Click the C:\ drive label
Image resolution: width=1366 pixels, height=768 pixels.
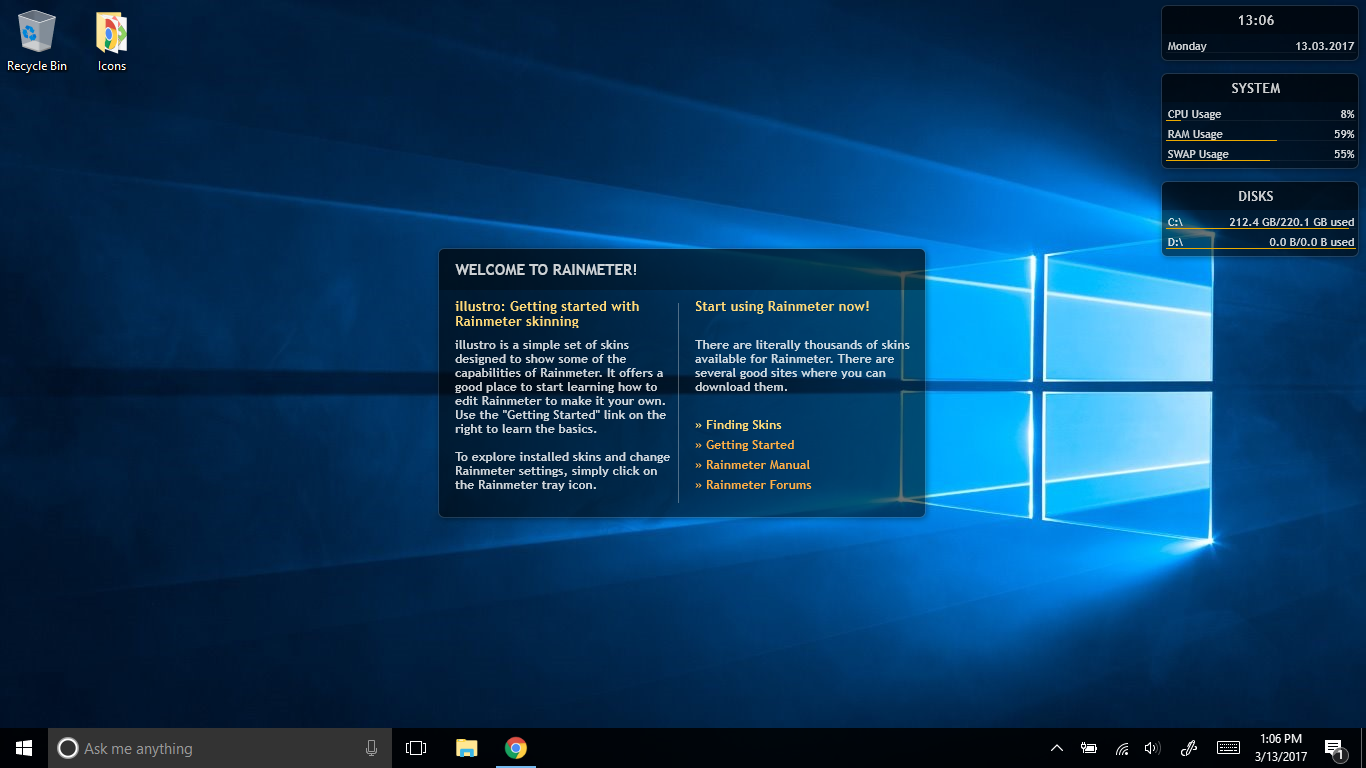(1175, 222)
